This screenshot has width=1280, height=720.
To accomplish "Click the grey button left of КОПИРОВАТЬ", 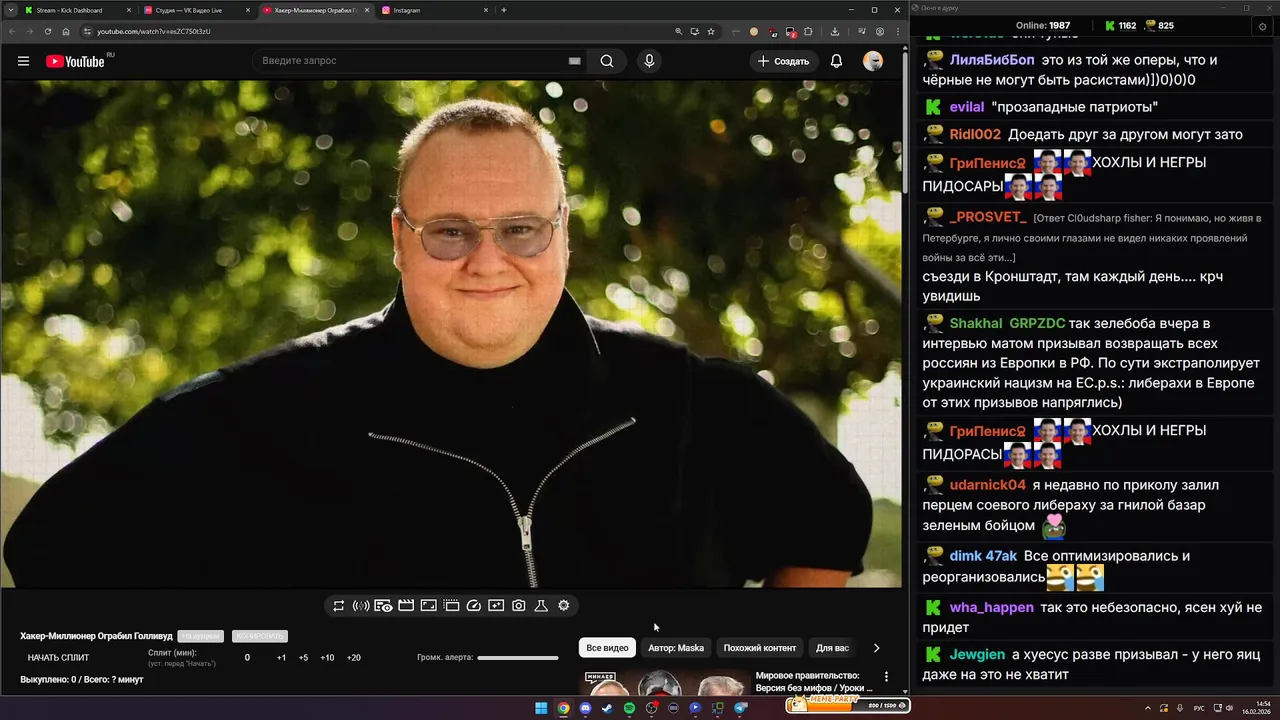I will click(201, 636).
